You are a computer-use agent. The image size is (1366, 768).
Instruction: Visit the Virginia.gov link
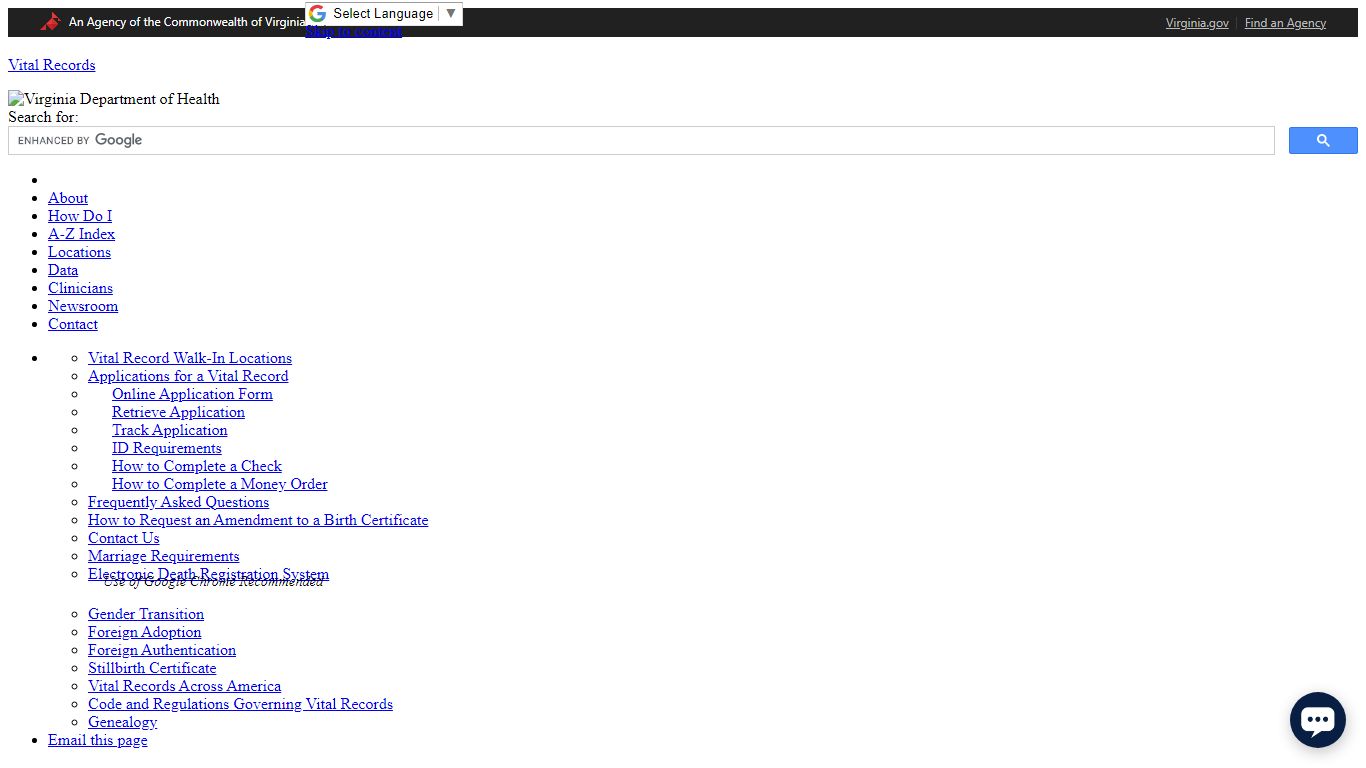[x=1197, y=23]
